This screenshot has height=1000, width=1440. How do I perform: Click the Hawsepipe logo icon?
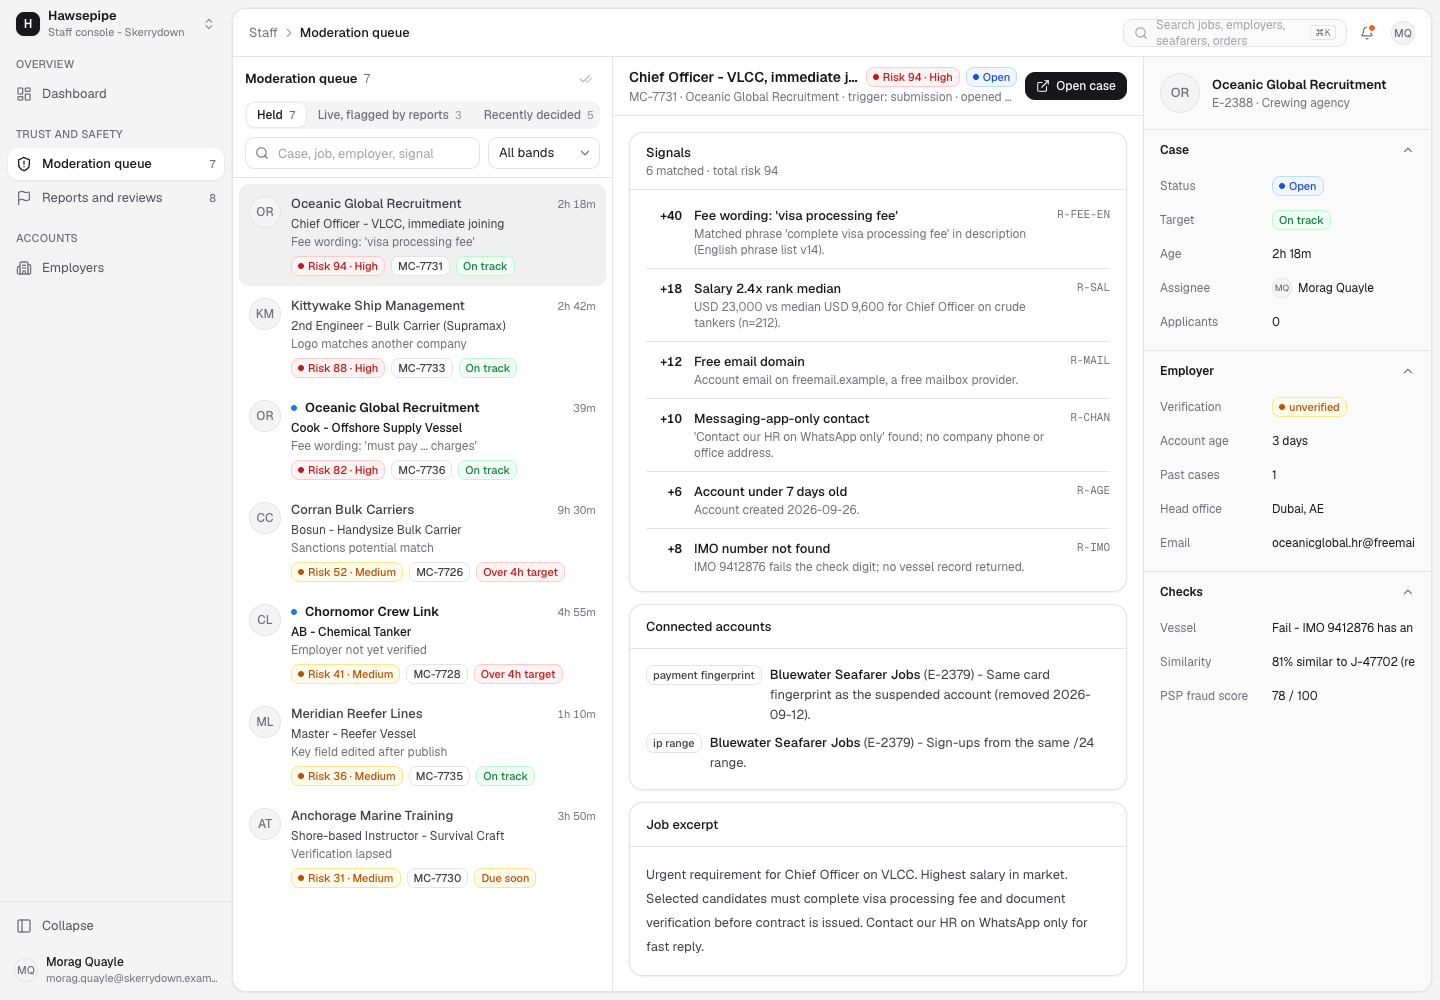28,24
